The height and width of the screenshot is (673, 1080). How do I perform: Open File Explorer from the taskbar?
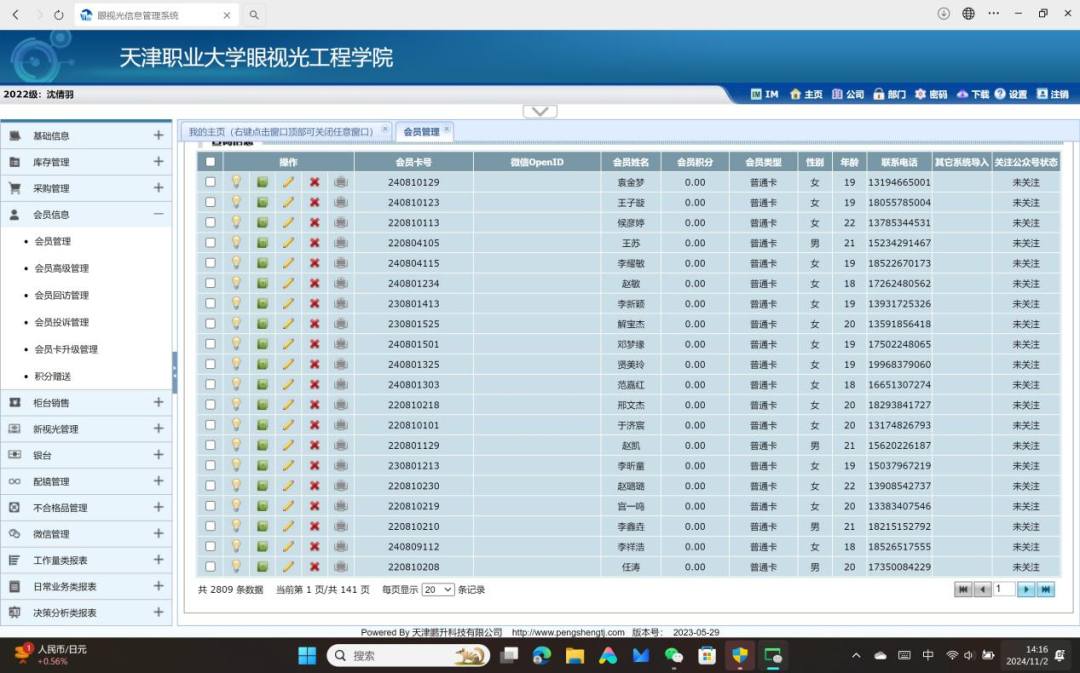[574, 655]
